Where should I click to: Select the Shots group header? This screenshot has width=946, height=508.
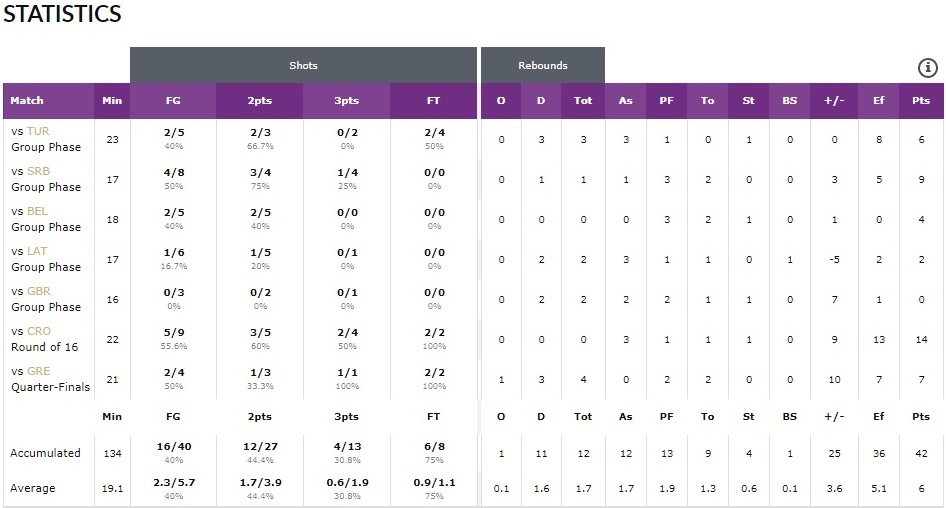(303, 65)
